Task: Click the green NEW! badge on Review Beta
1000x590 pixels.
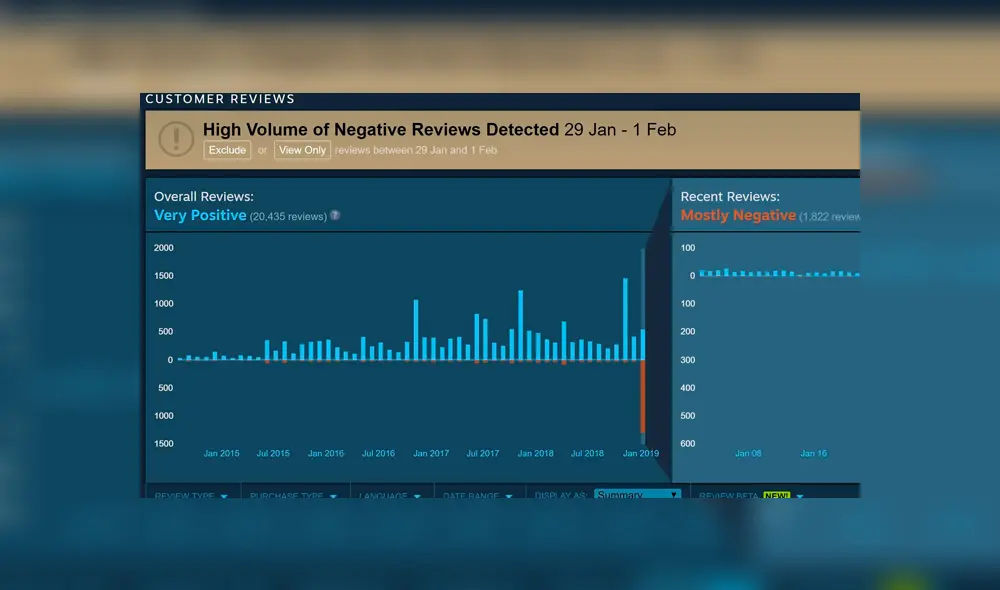Action: pyautogui.click(x=776, y=495)
